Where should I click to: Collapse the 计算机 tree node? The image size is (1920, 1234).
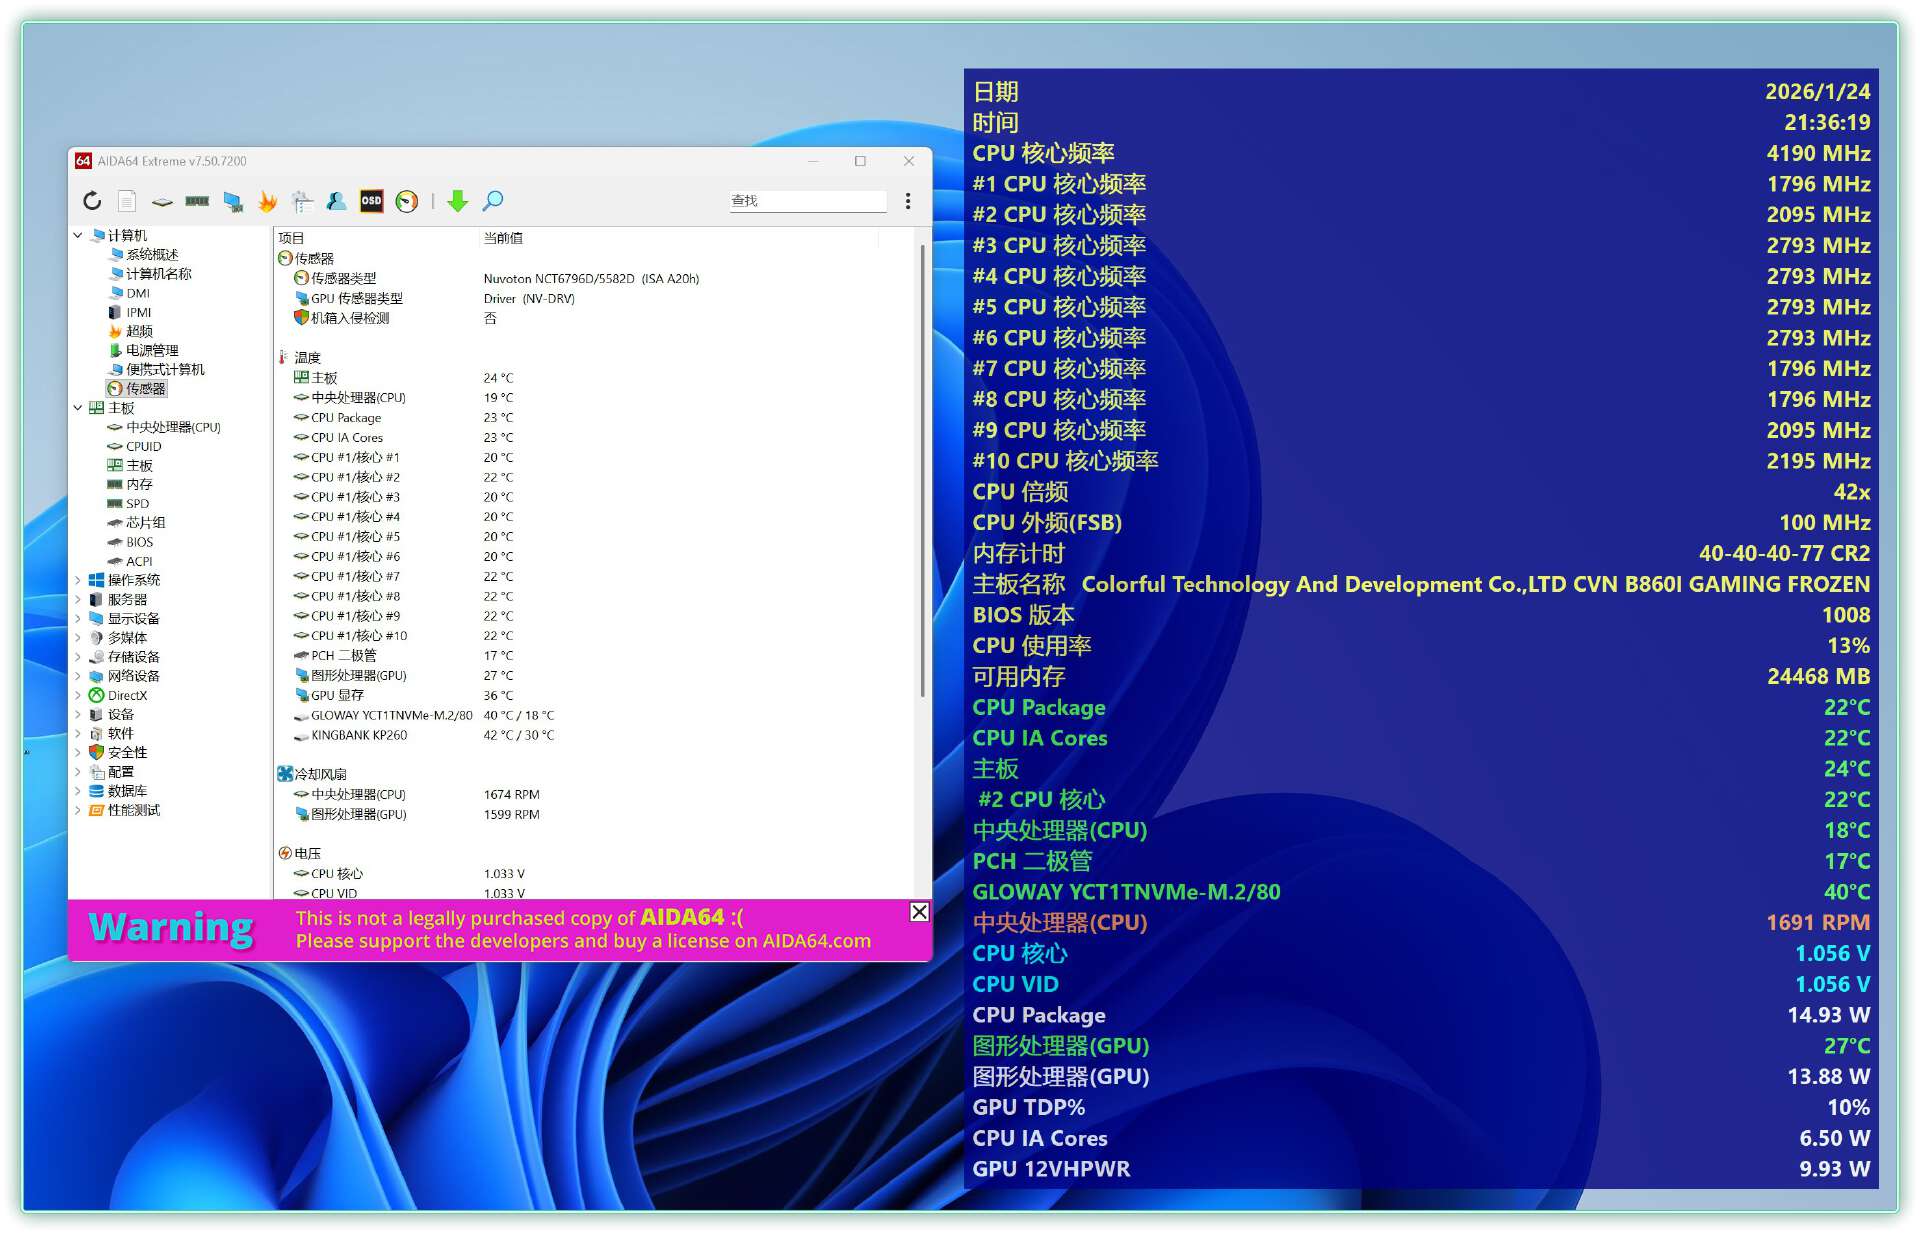coord(78,235)
